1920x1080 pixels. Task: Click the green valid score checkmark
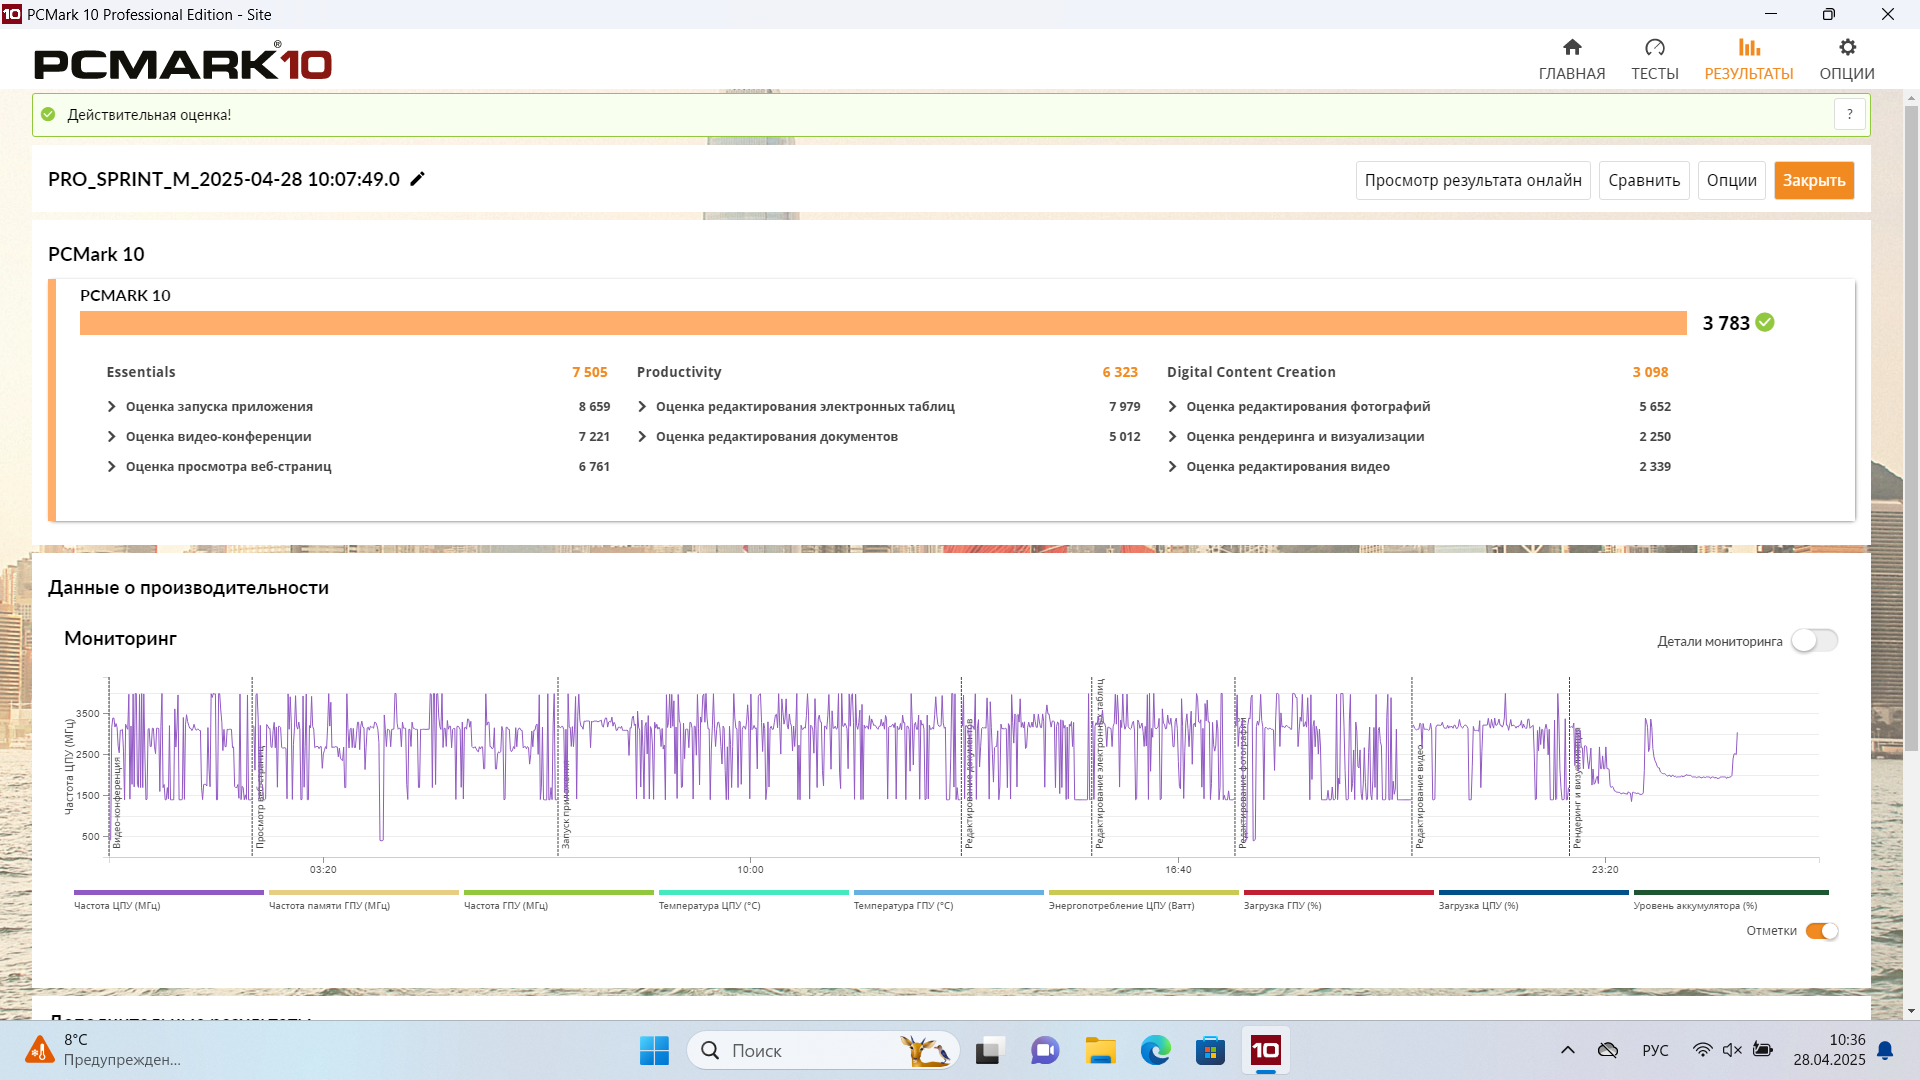[x=1765, y=322]
